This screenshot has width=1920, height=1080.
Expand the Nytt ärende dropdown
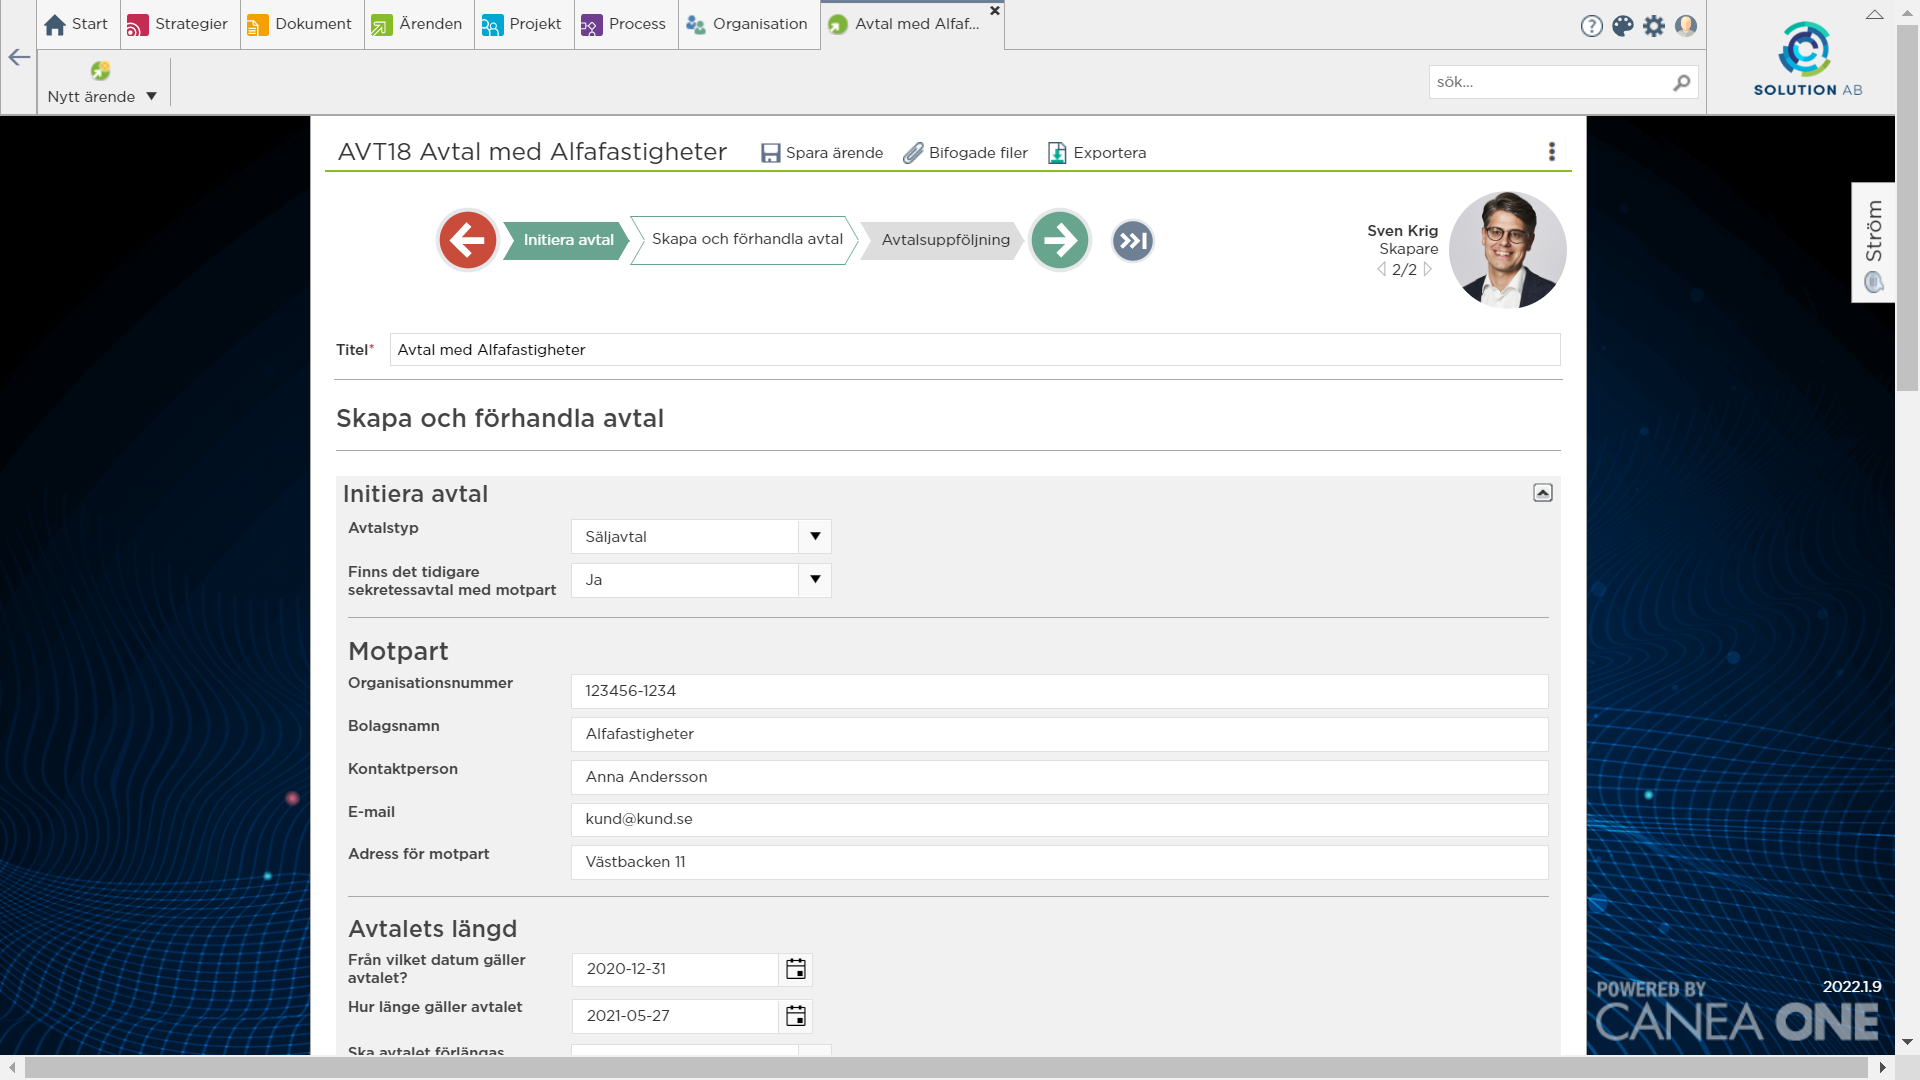coord(152,97)
